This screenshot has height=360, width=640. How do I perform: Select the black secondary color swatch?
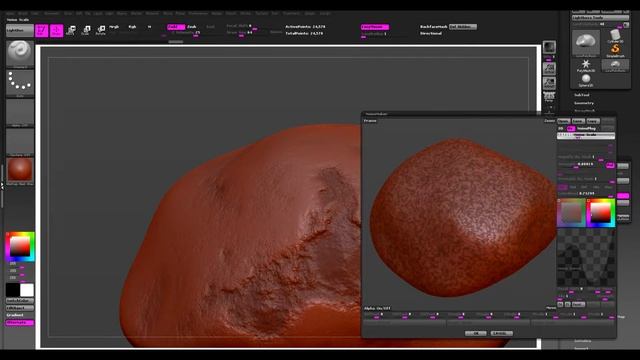(13, 290)
